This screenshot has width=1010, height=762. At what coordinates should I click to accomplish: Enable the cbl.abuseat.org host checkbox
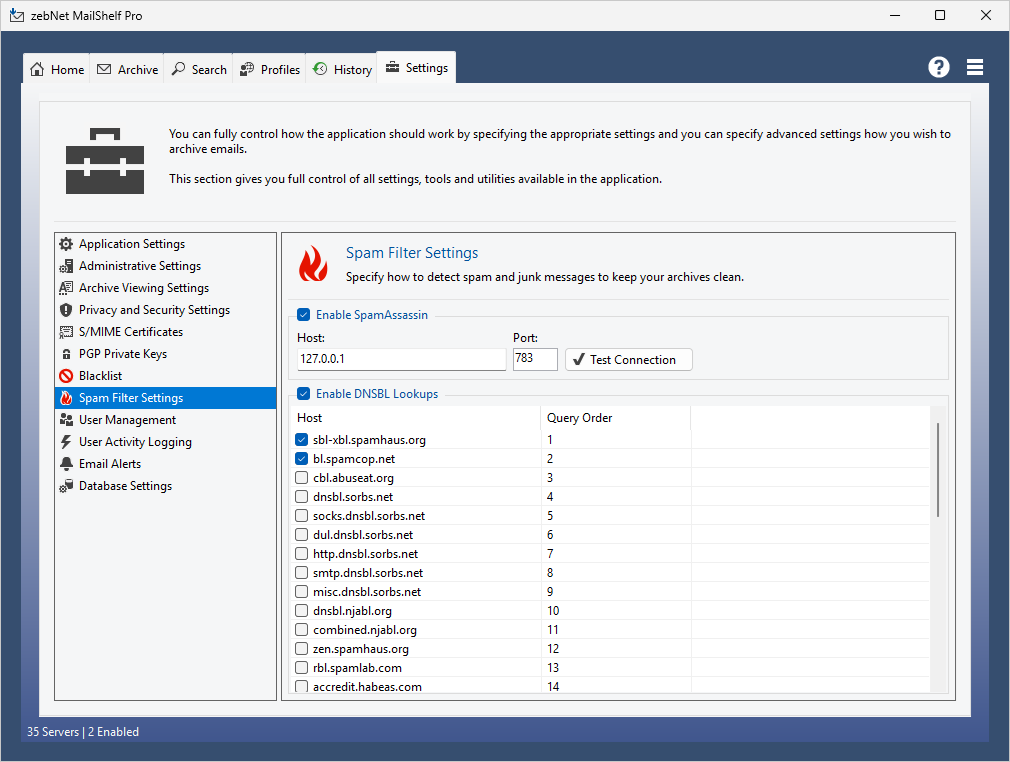pos(302,478)
